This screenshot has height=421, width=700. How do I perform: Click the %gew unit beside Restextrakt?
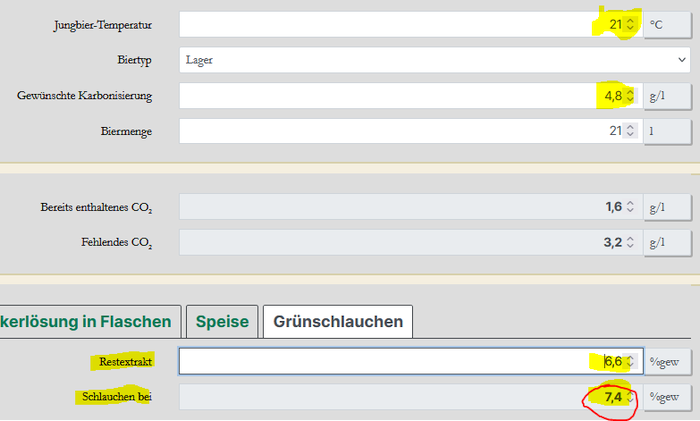point(666,362)
